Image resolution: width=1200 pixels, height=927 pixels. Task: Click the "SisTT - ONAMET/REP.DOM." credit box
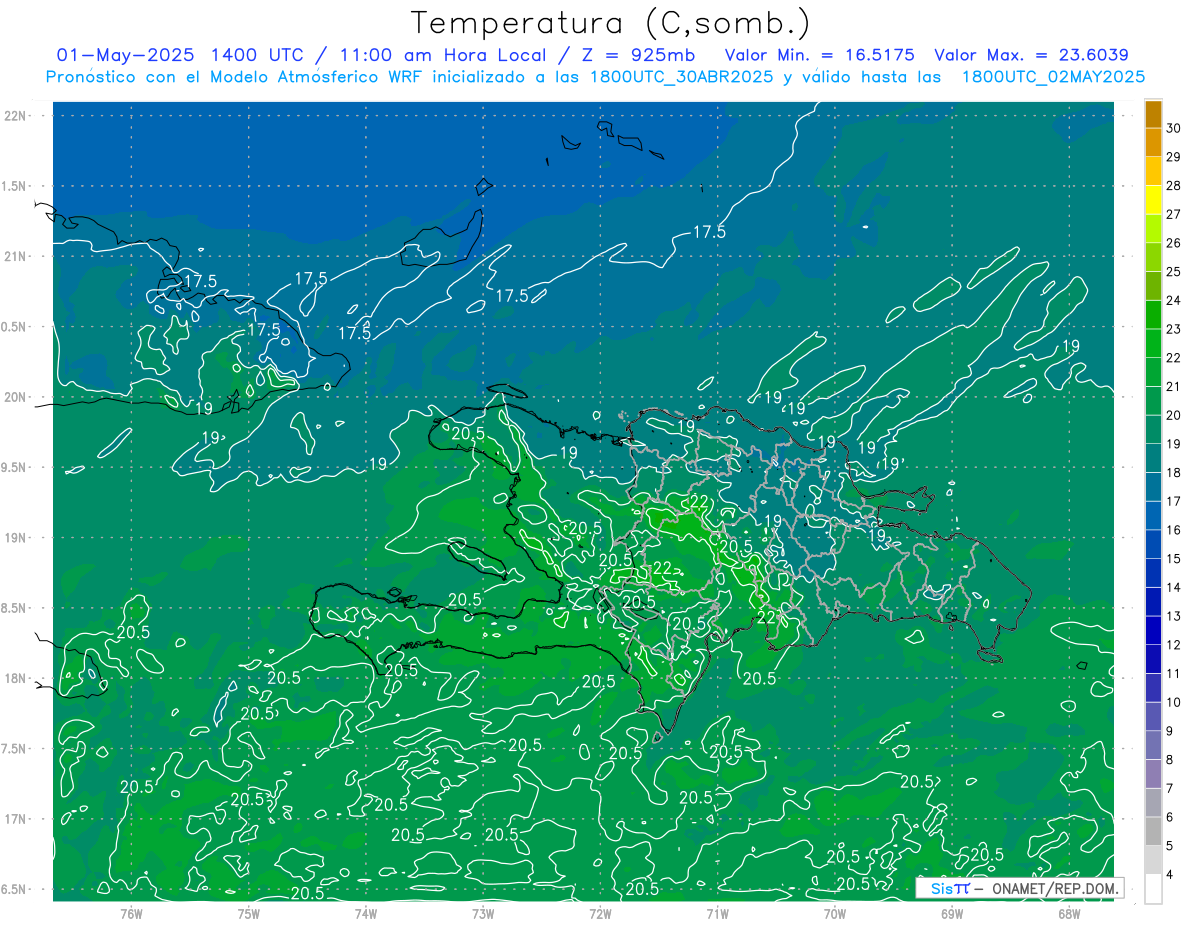click(1020, 888)
